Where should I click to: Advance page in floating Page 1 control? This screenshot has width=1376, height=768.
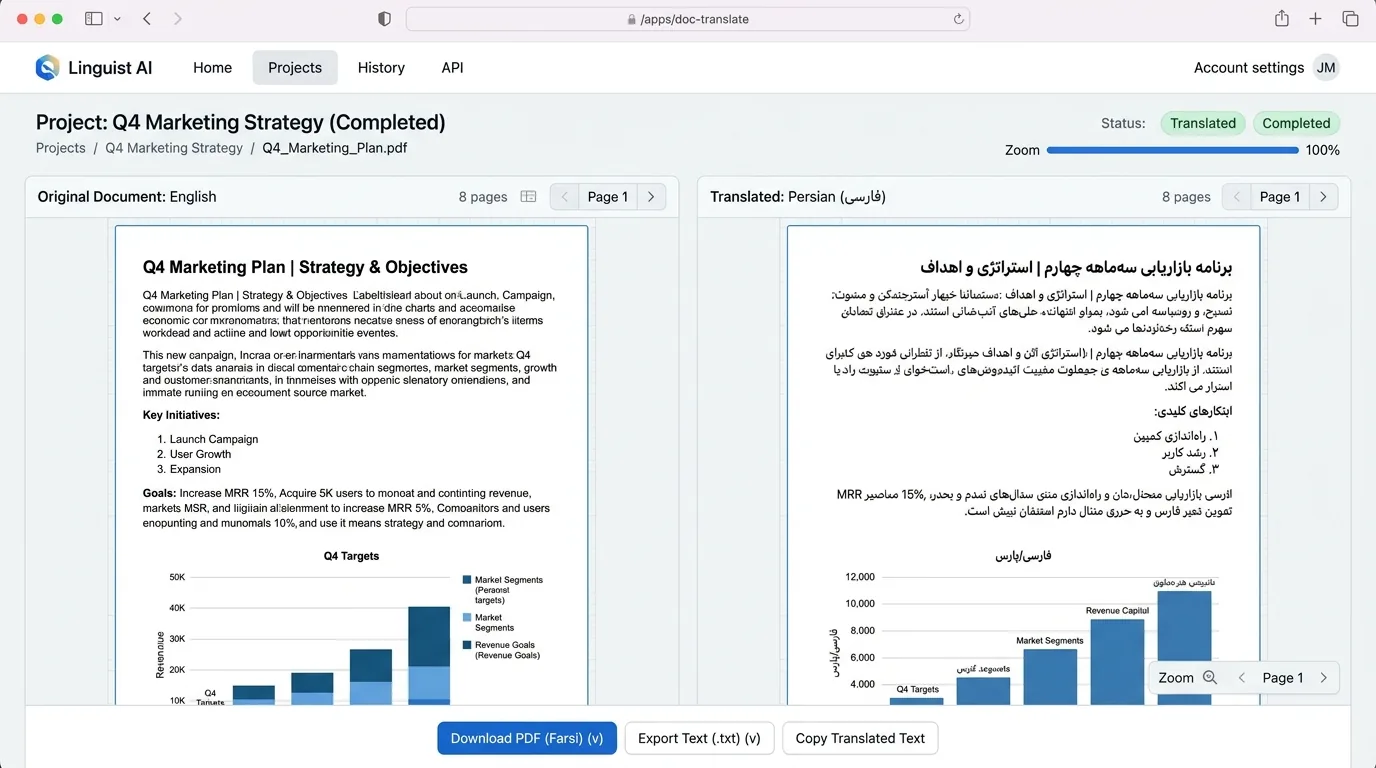click(x=1324, y=678)
